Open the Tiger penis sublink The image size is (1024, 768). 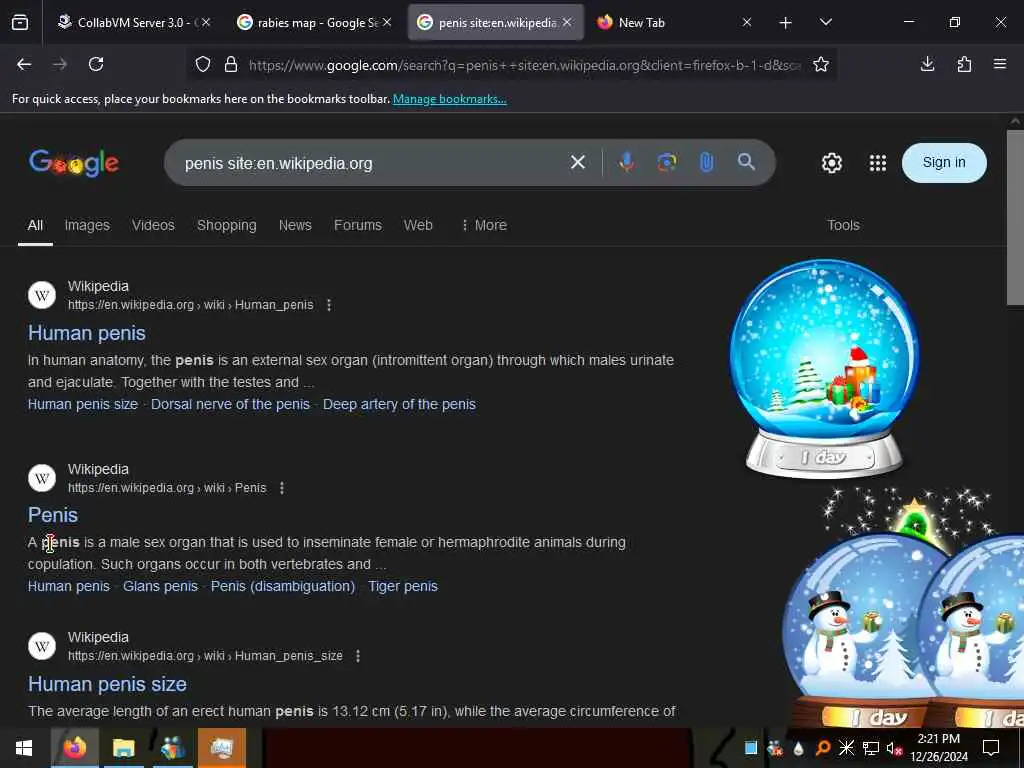(402, 586)
